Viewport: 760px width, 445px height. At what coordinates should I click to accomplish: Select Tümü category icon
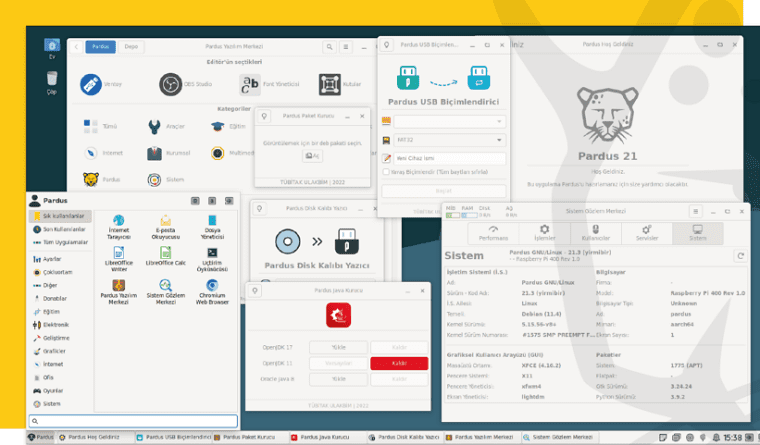click(91, 127)
